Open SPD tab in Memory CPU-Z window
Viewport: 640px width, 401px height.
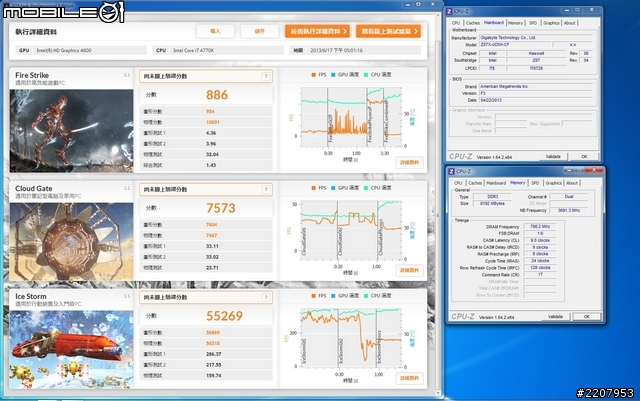click(x=535, y=183)
